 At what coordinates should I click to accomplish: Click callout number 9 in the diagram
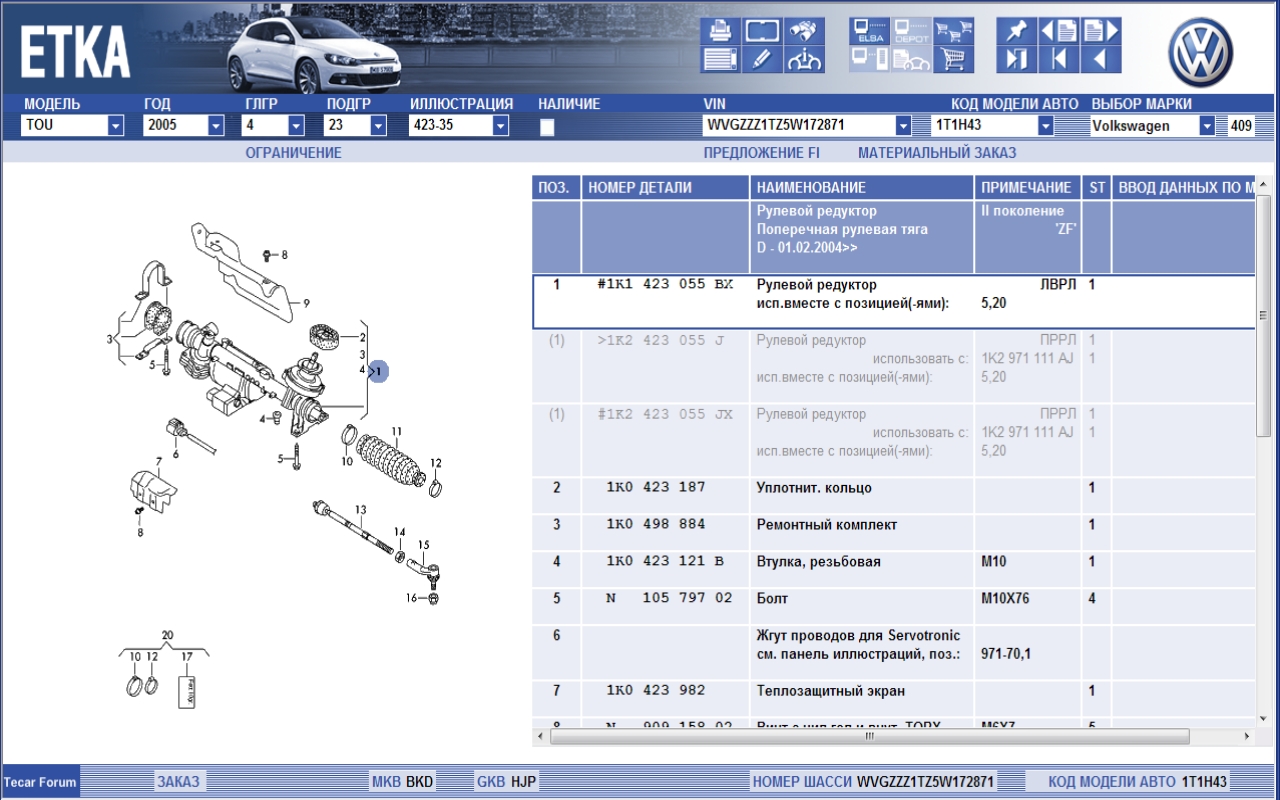click(306, 303)
